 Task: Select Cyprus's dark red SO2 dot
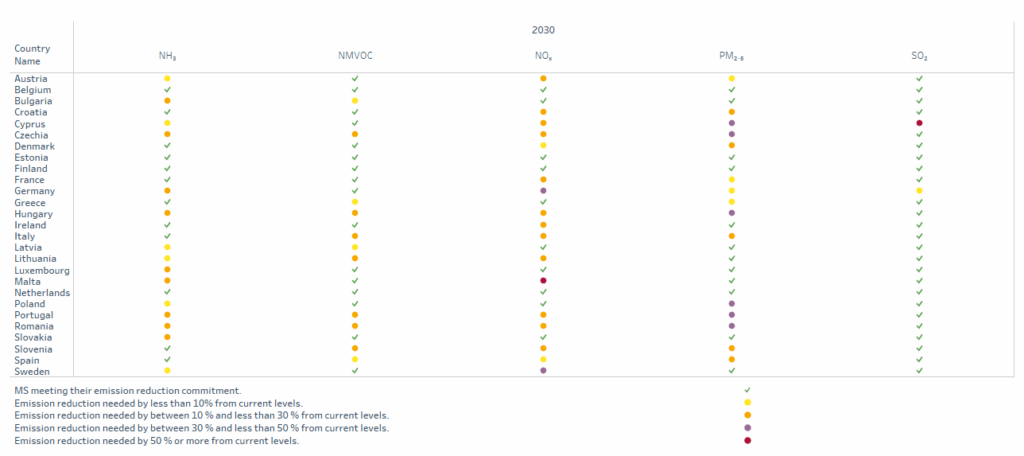click(920, 123)
